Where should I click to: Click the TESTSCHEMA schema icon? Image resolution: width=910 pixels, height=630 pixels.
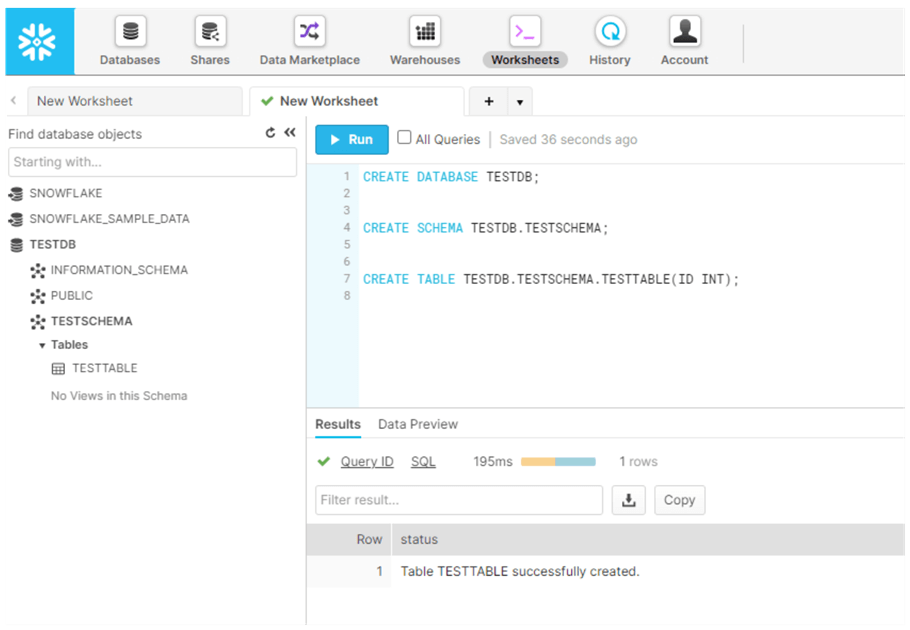click(x=38, y=322)
